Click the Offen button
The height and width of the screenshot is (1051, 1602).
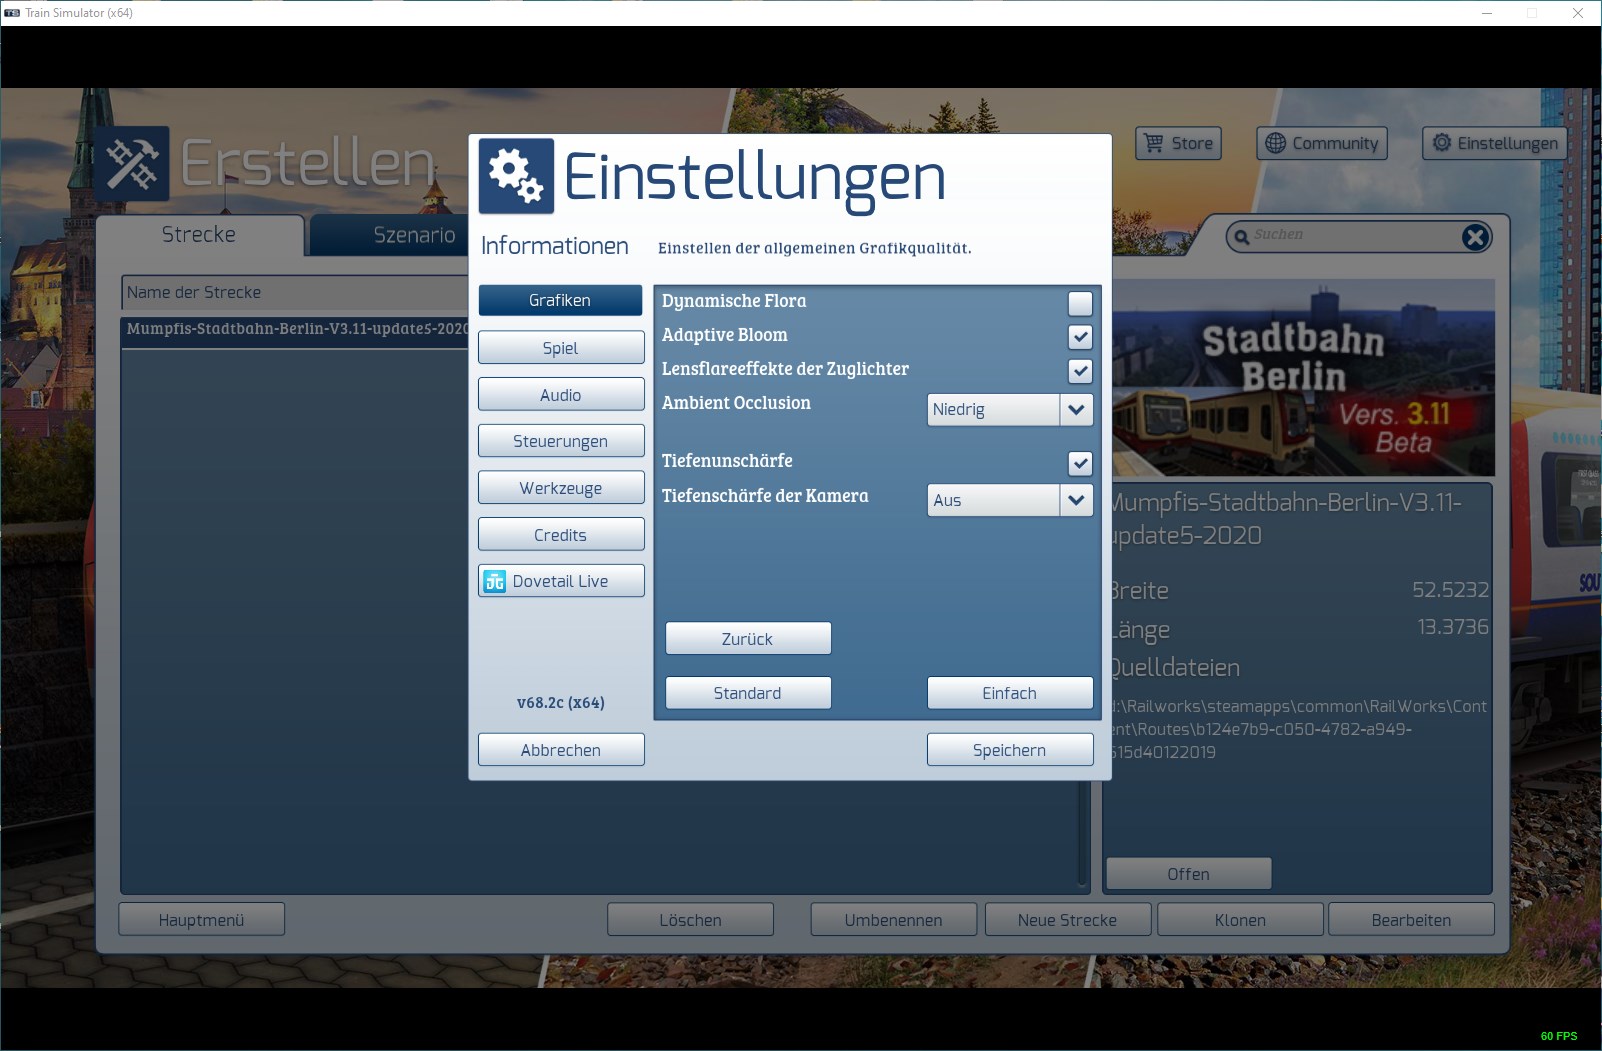coord(1189,874)
